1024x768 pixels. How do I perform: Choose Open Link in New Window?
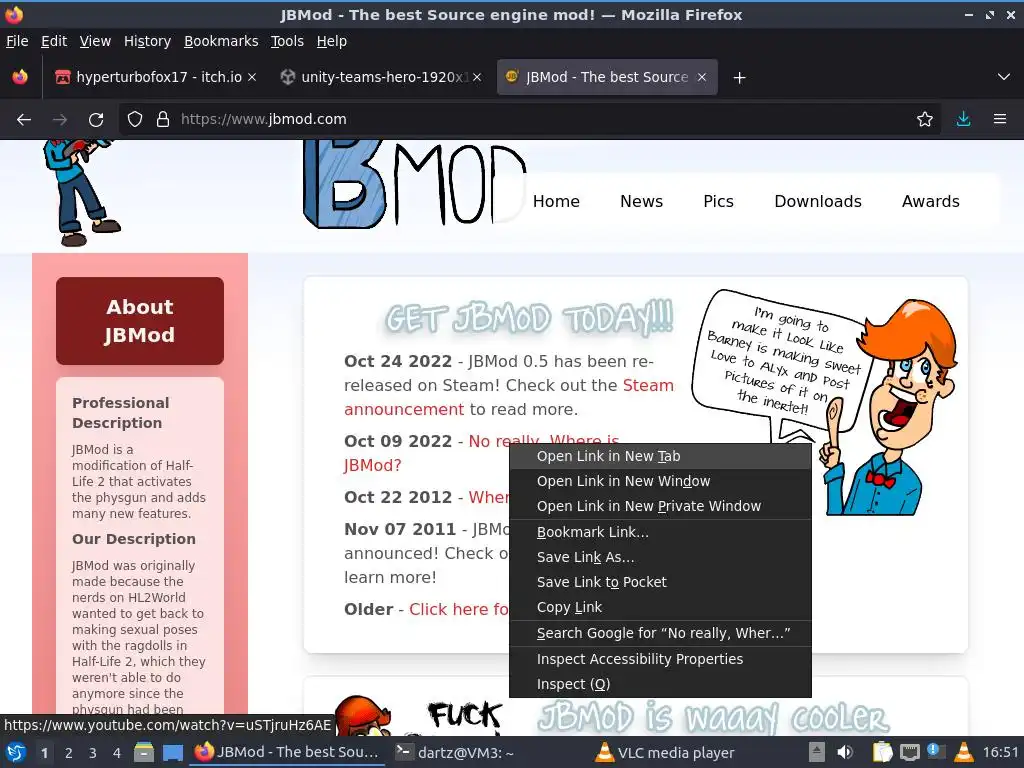(660, 481)
